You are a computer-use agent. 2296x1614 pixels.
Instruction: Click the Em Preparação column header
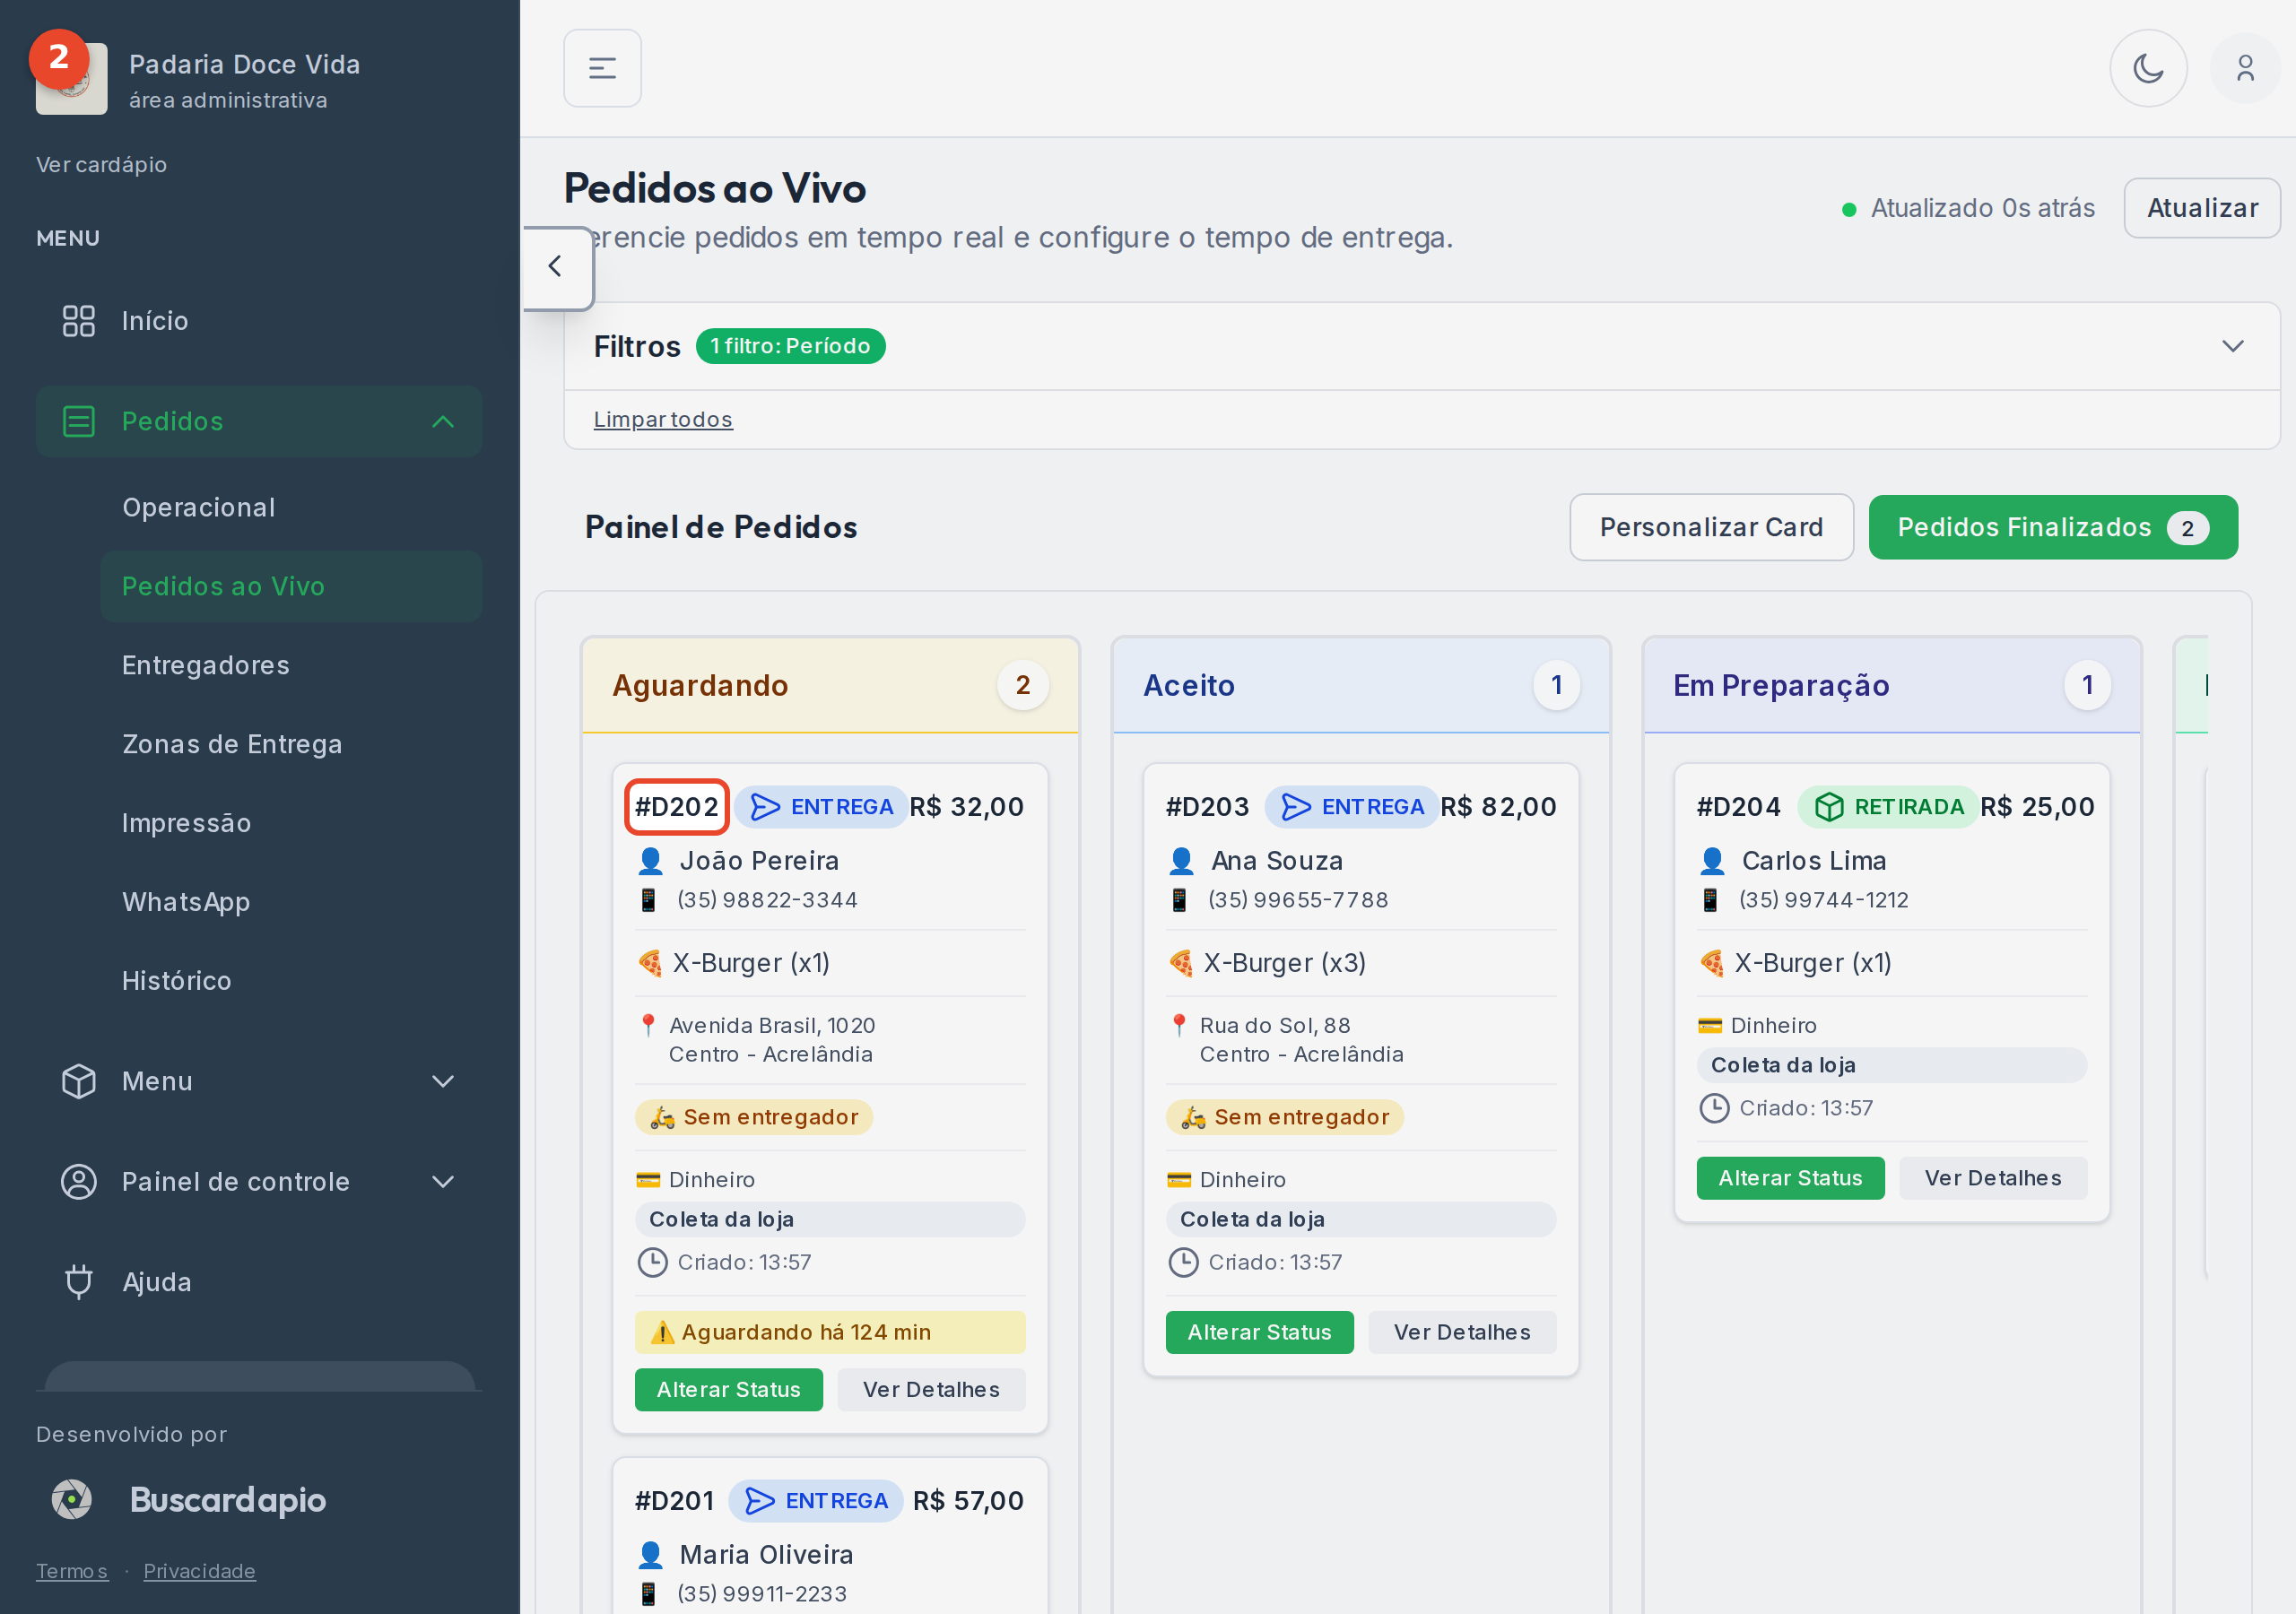pos(1892,685)
